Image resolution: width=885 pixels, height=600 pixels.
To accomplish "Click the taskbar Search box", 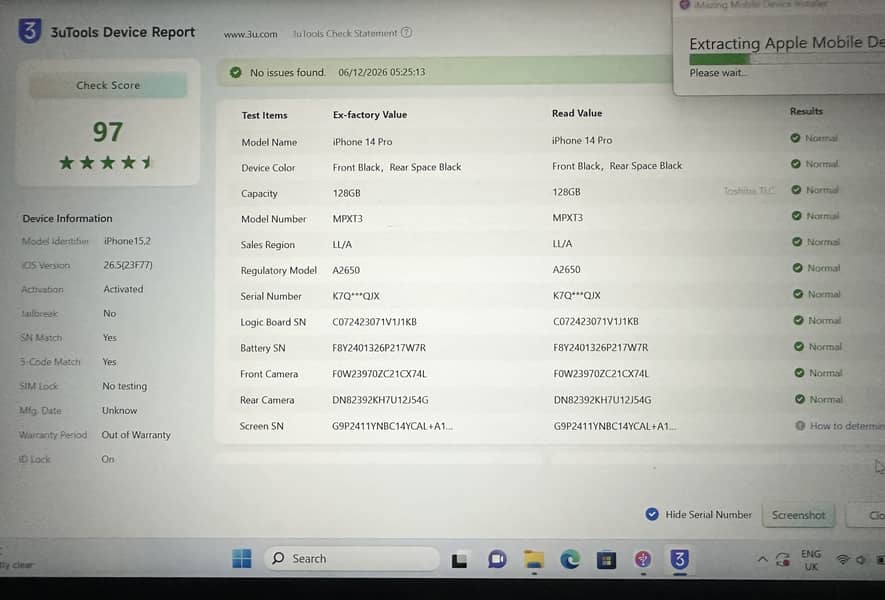I will click(x=351, y=559).
